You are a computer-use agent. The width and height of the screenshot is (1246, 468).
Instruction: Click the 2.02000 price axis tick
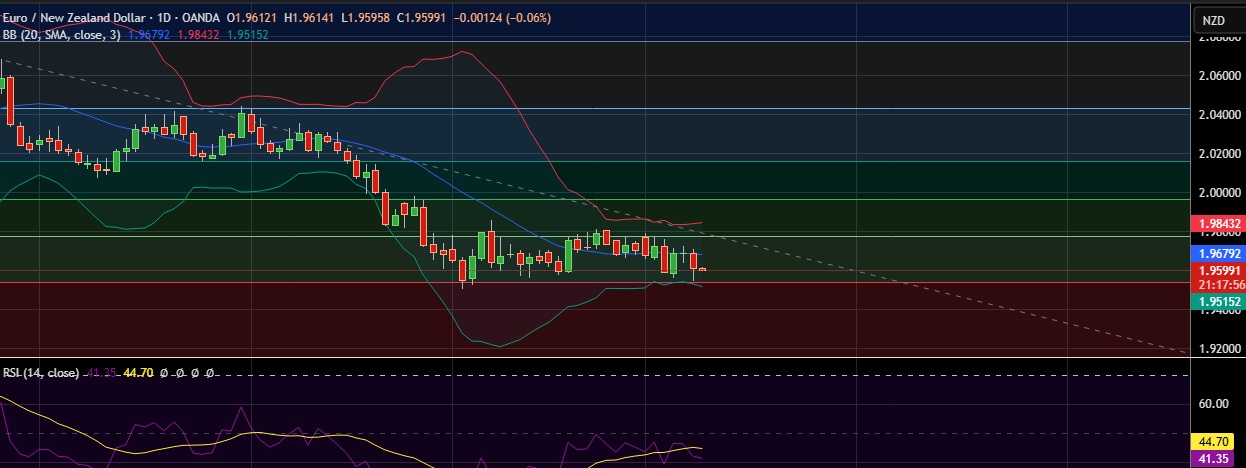click(1220, 153)
